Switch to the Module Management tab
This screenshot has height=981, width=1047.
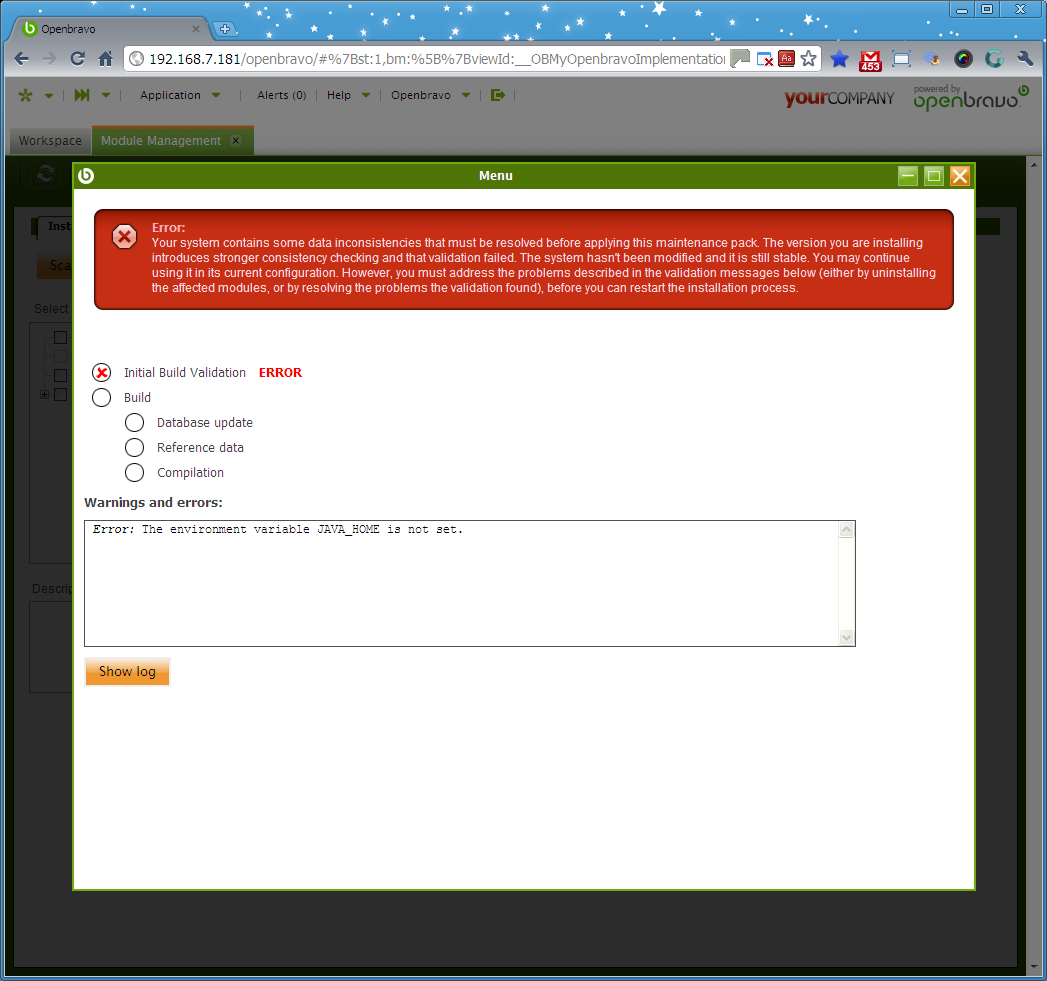pos(161,141)
